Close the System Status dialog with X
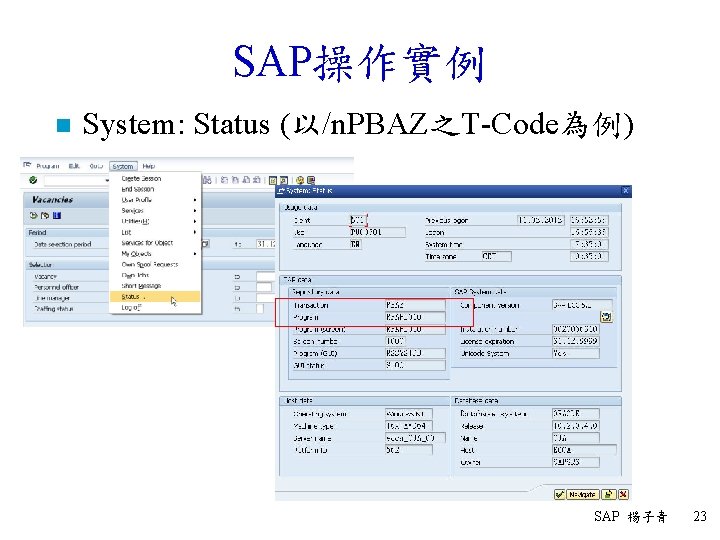This screenshot has width=720, height=540. point(625,191)
